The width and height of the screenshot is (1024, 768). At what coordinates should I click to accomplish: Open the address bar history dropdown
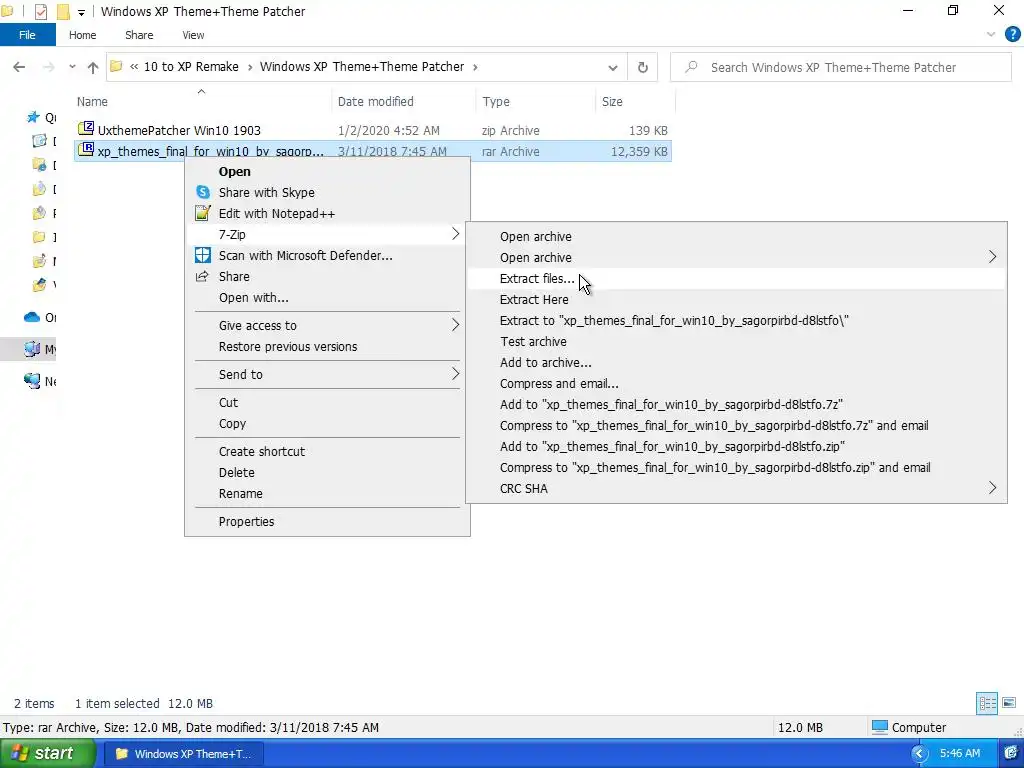[x=613, y=67]
